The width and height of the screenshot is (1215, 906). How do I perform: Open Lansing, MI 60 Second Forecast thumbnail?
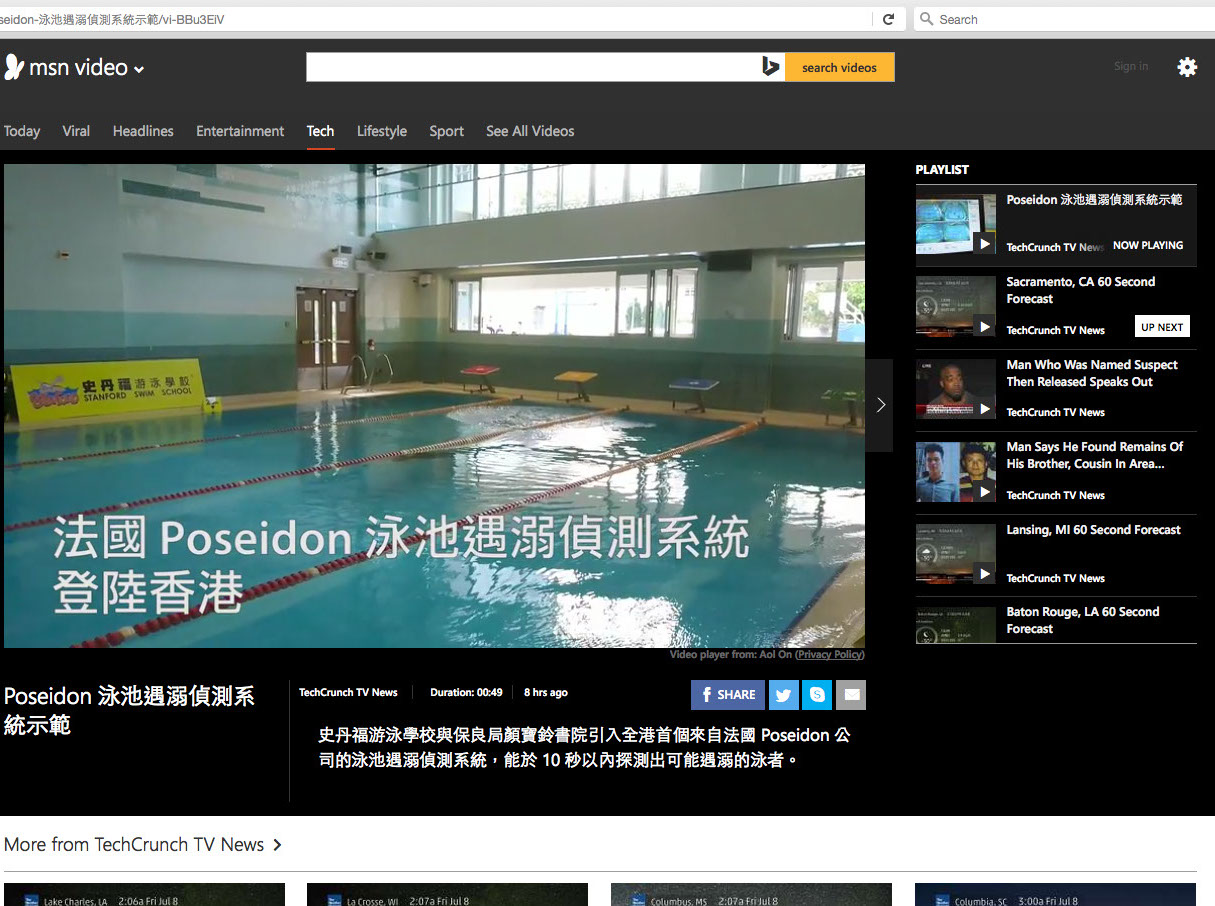[955, 554]
